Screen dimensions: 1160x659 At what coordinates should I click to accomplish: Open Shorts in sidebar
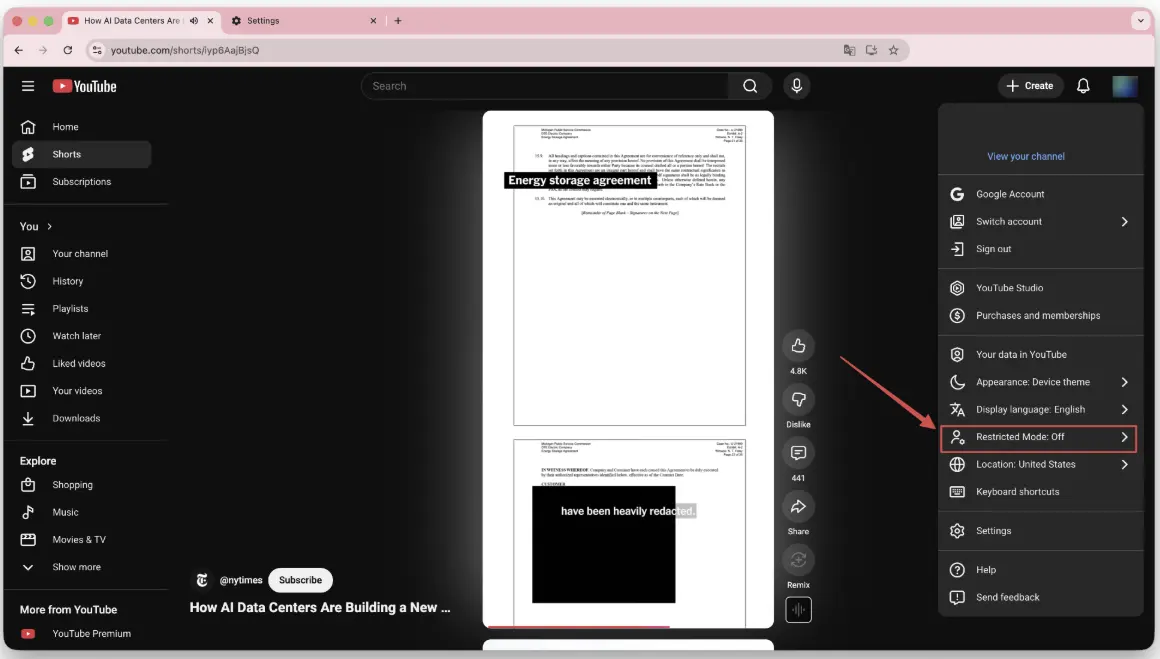tap(81, 155)
